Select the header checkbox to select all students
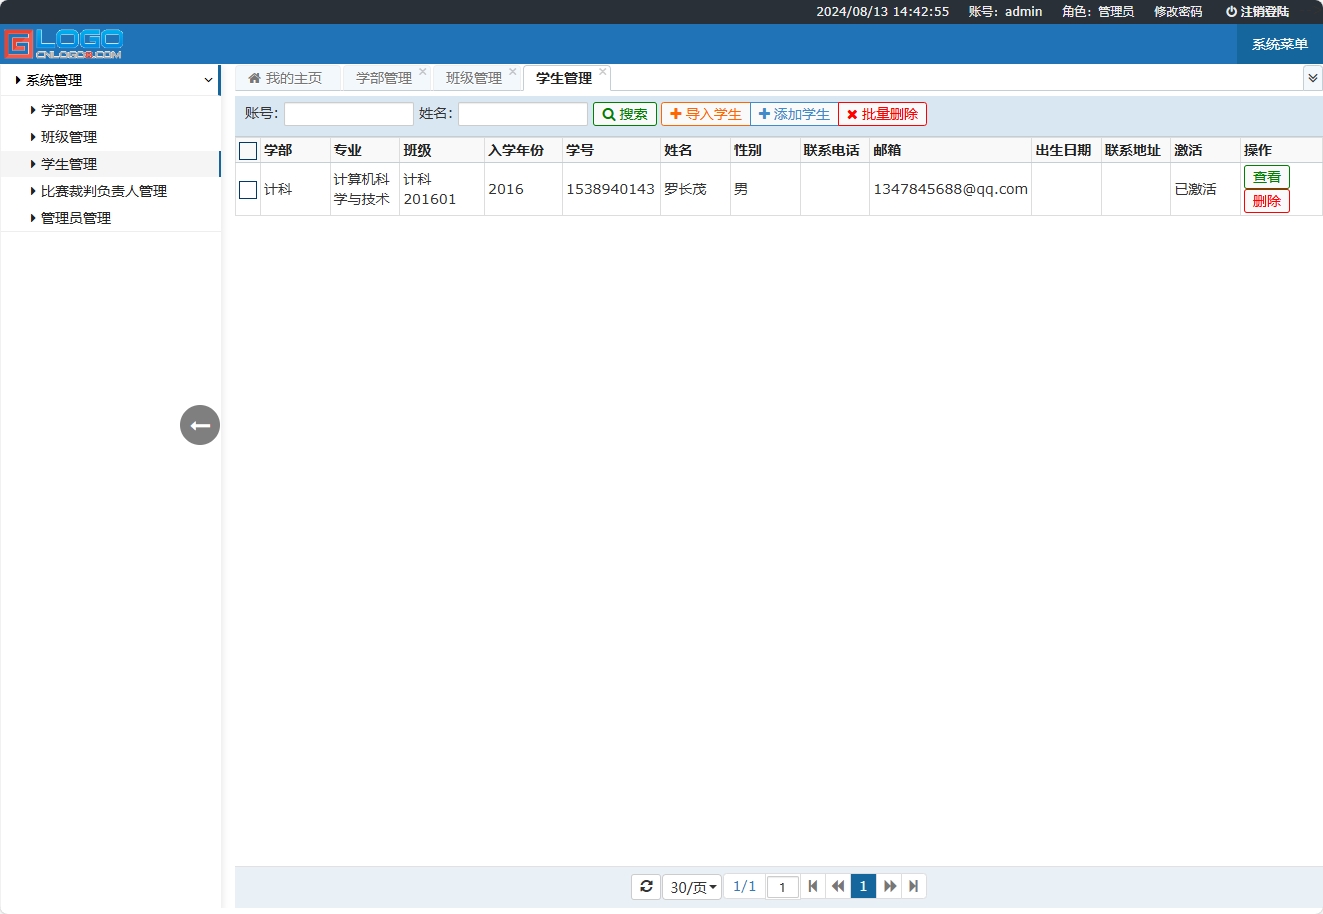The height and width of the screenshot is (914, 1323). [247, 150]
